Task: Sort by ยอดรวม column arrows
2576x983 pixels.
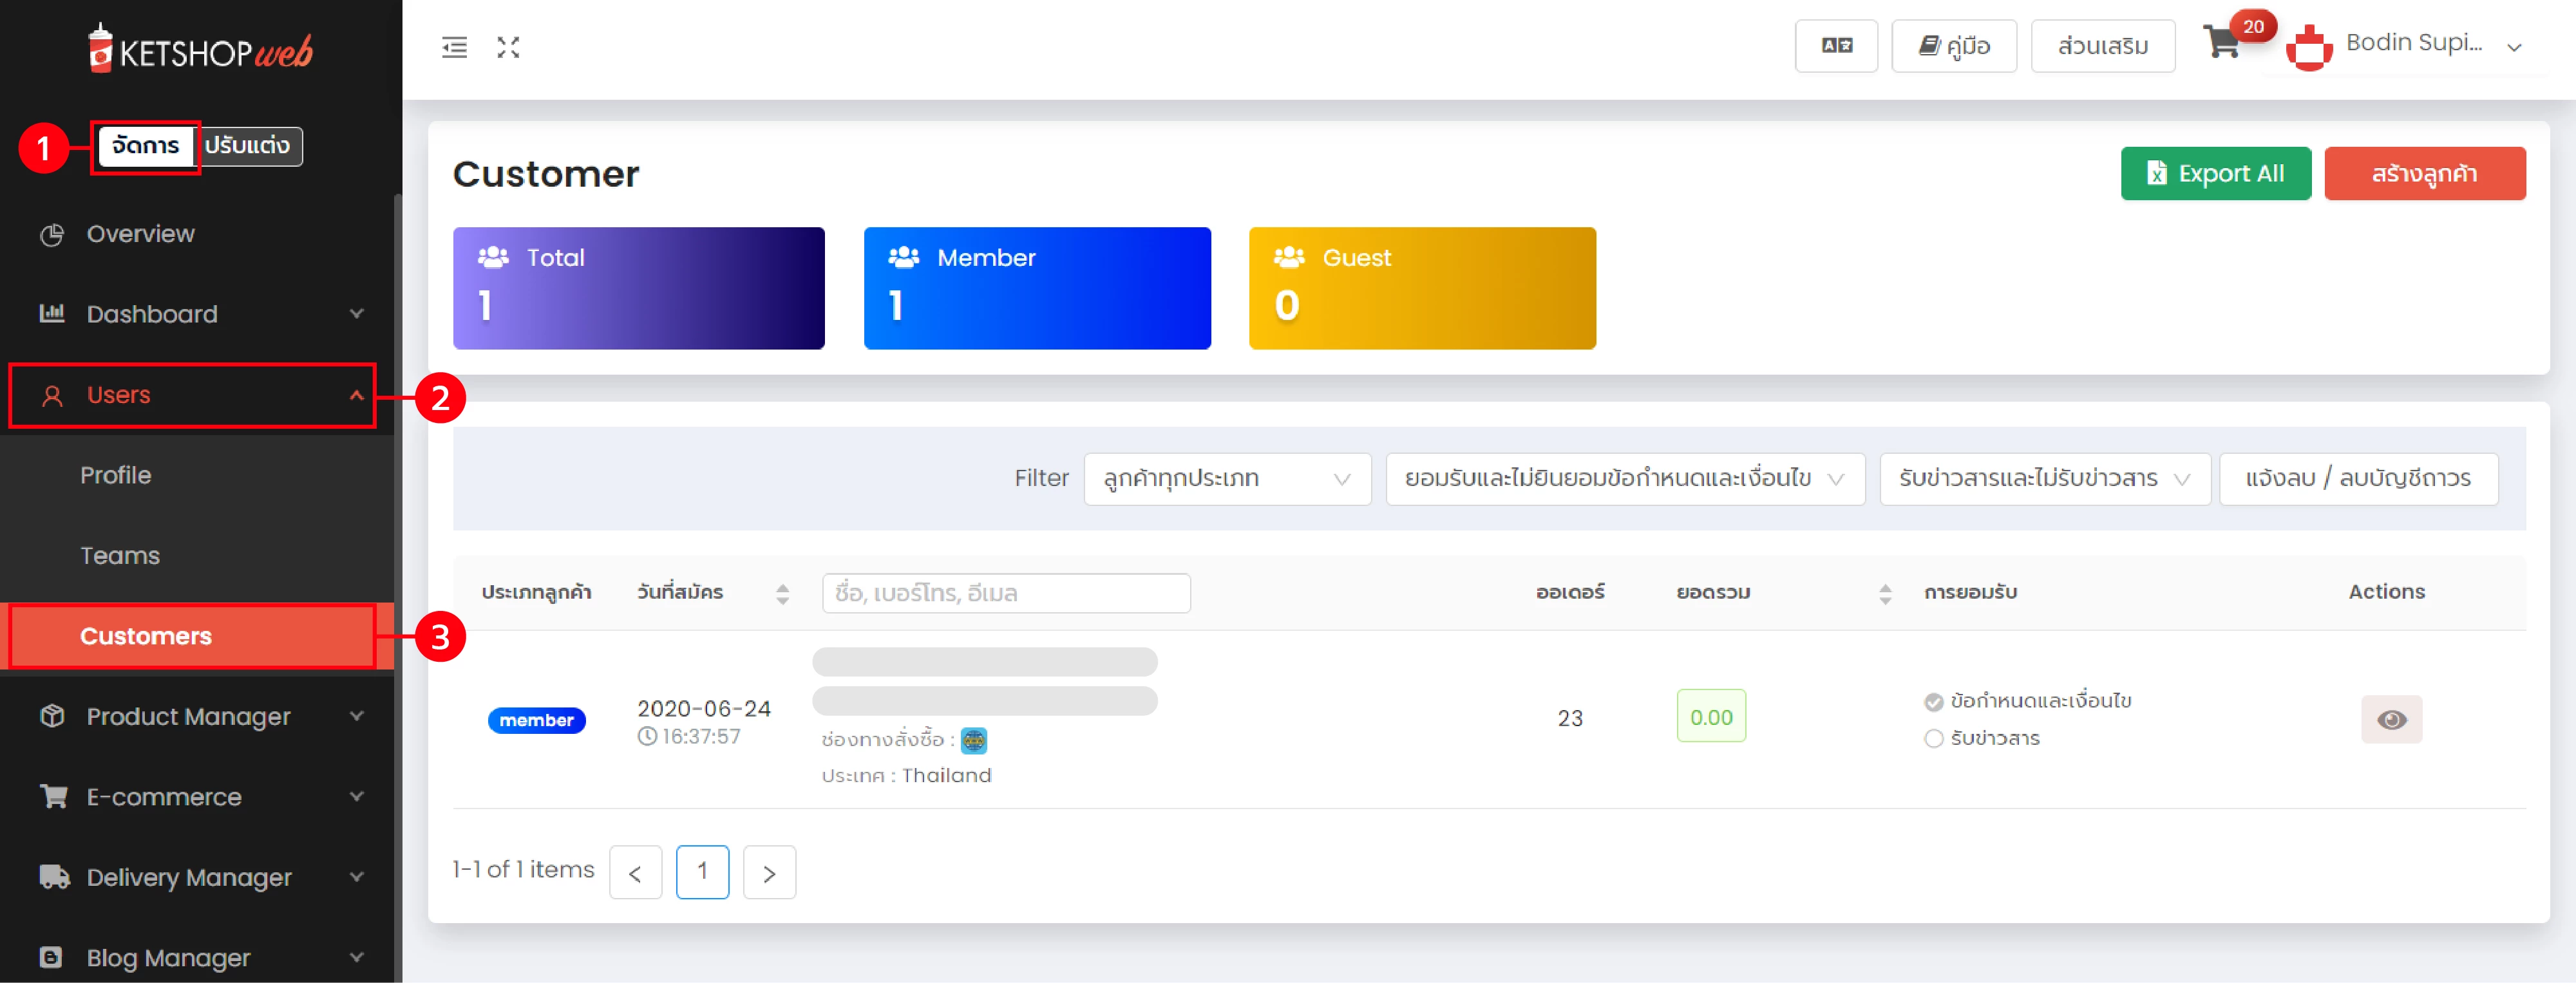Action: tap(1885, 594)
